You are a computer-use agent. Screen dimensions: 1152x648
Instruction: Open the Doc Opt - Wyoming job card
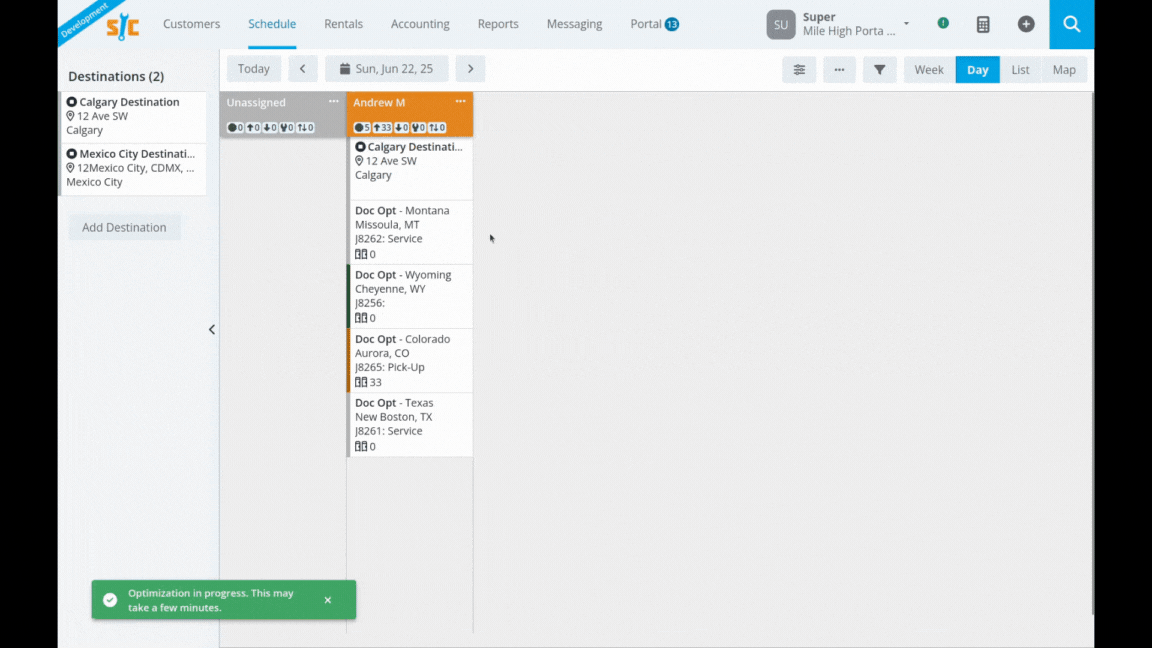click(x=410, y=296)
